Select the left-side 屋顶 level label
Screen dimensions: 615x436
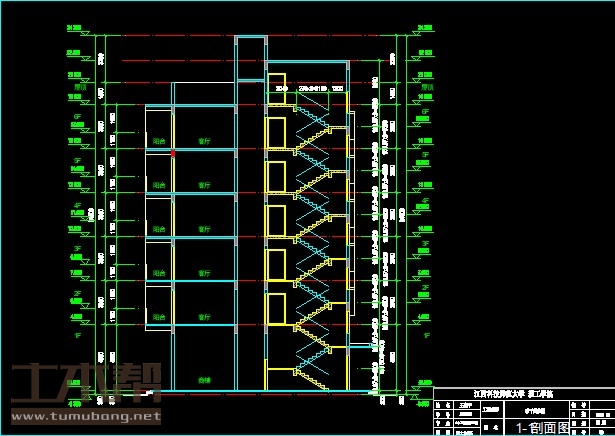[x=75, y=86]
